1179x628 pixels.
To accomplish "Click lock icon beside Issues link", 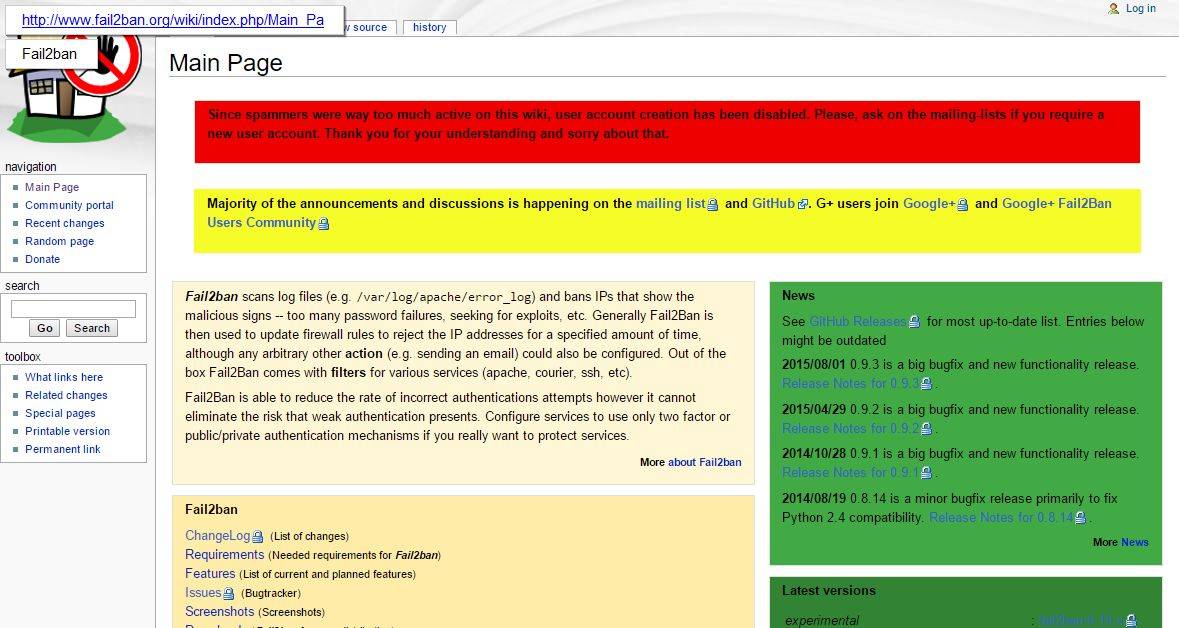I will pyautogui.click(x=229, y=594).
